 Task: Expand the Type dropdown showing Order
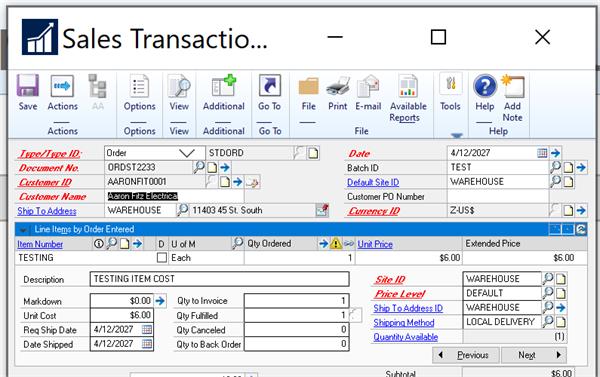tap(187, 153)
